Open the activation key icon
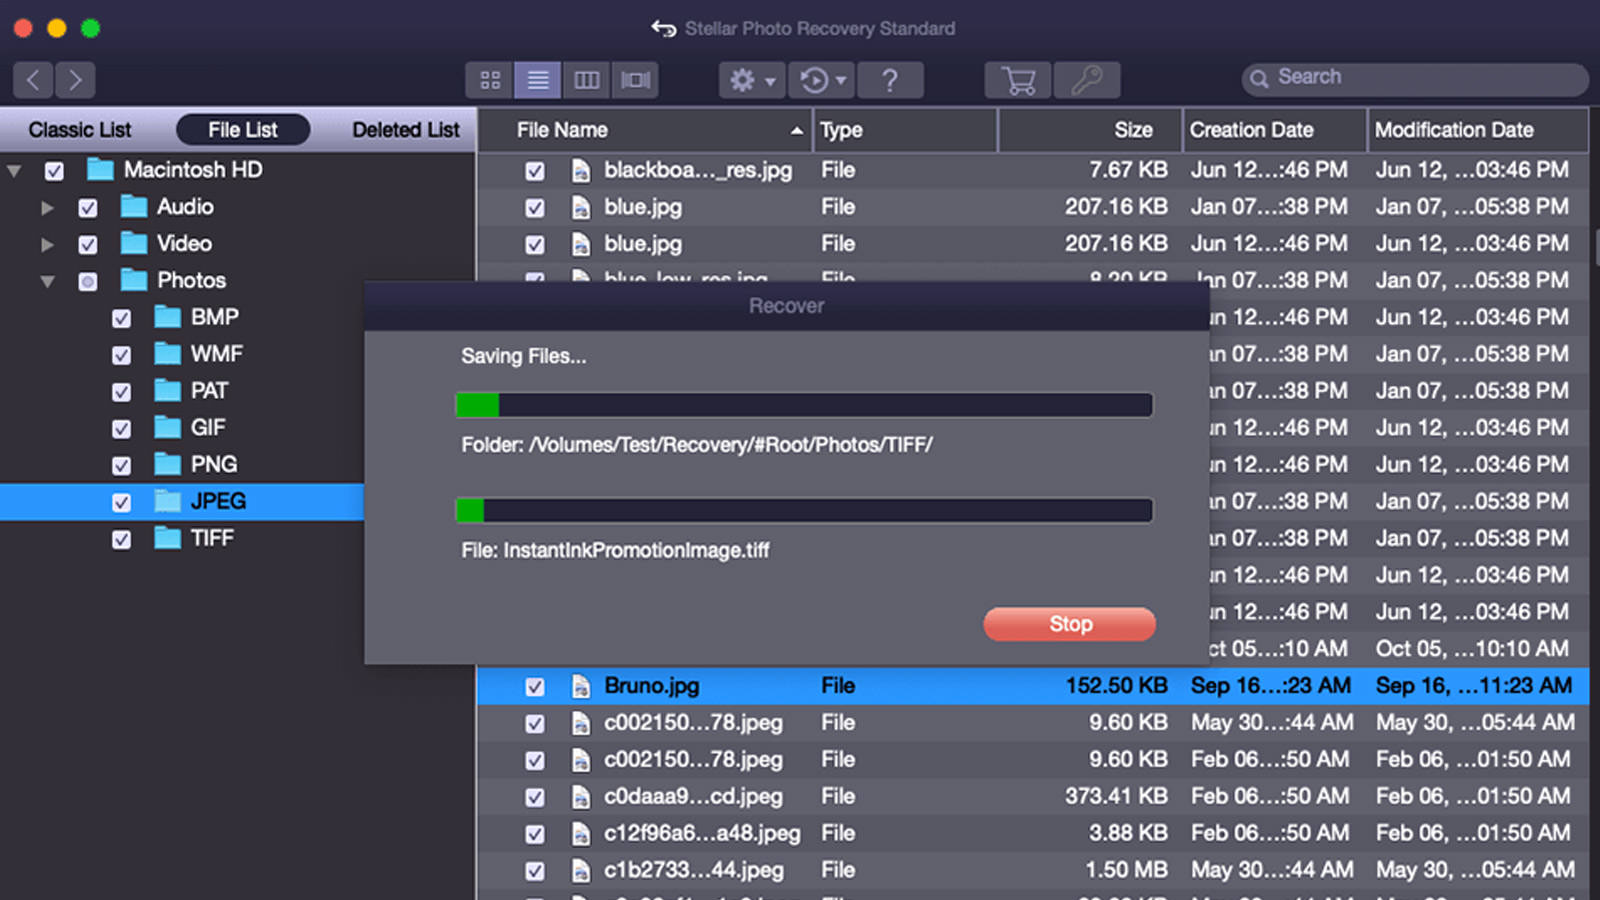Image resolution: width=1600 pixels, height=900 pixels. coord(1087,80)
